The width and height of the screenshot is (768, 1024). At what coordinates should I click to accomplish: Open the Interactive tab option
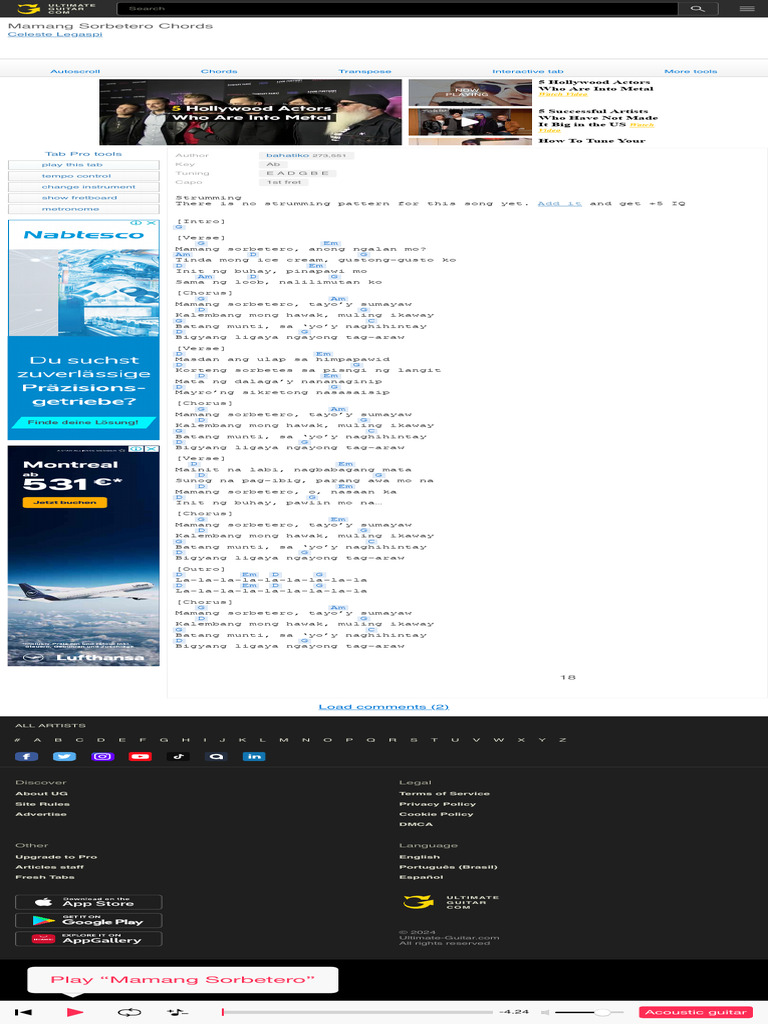(x=528, y=71)
